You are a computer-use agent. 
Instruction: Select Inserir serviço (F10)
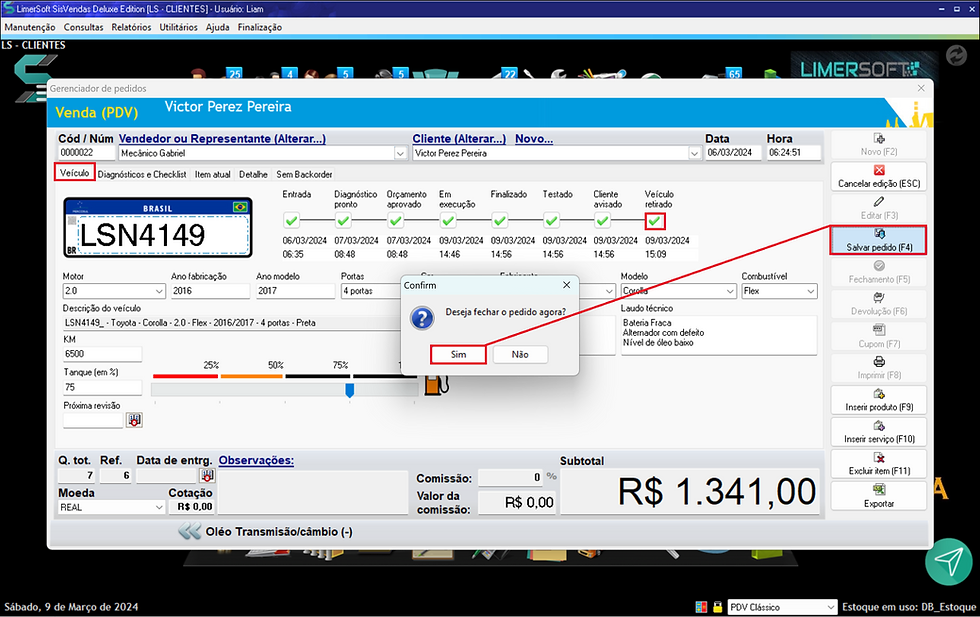click(877, 432)
